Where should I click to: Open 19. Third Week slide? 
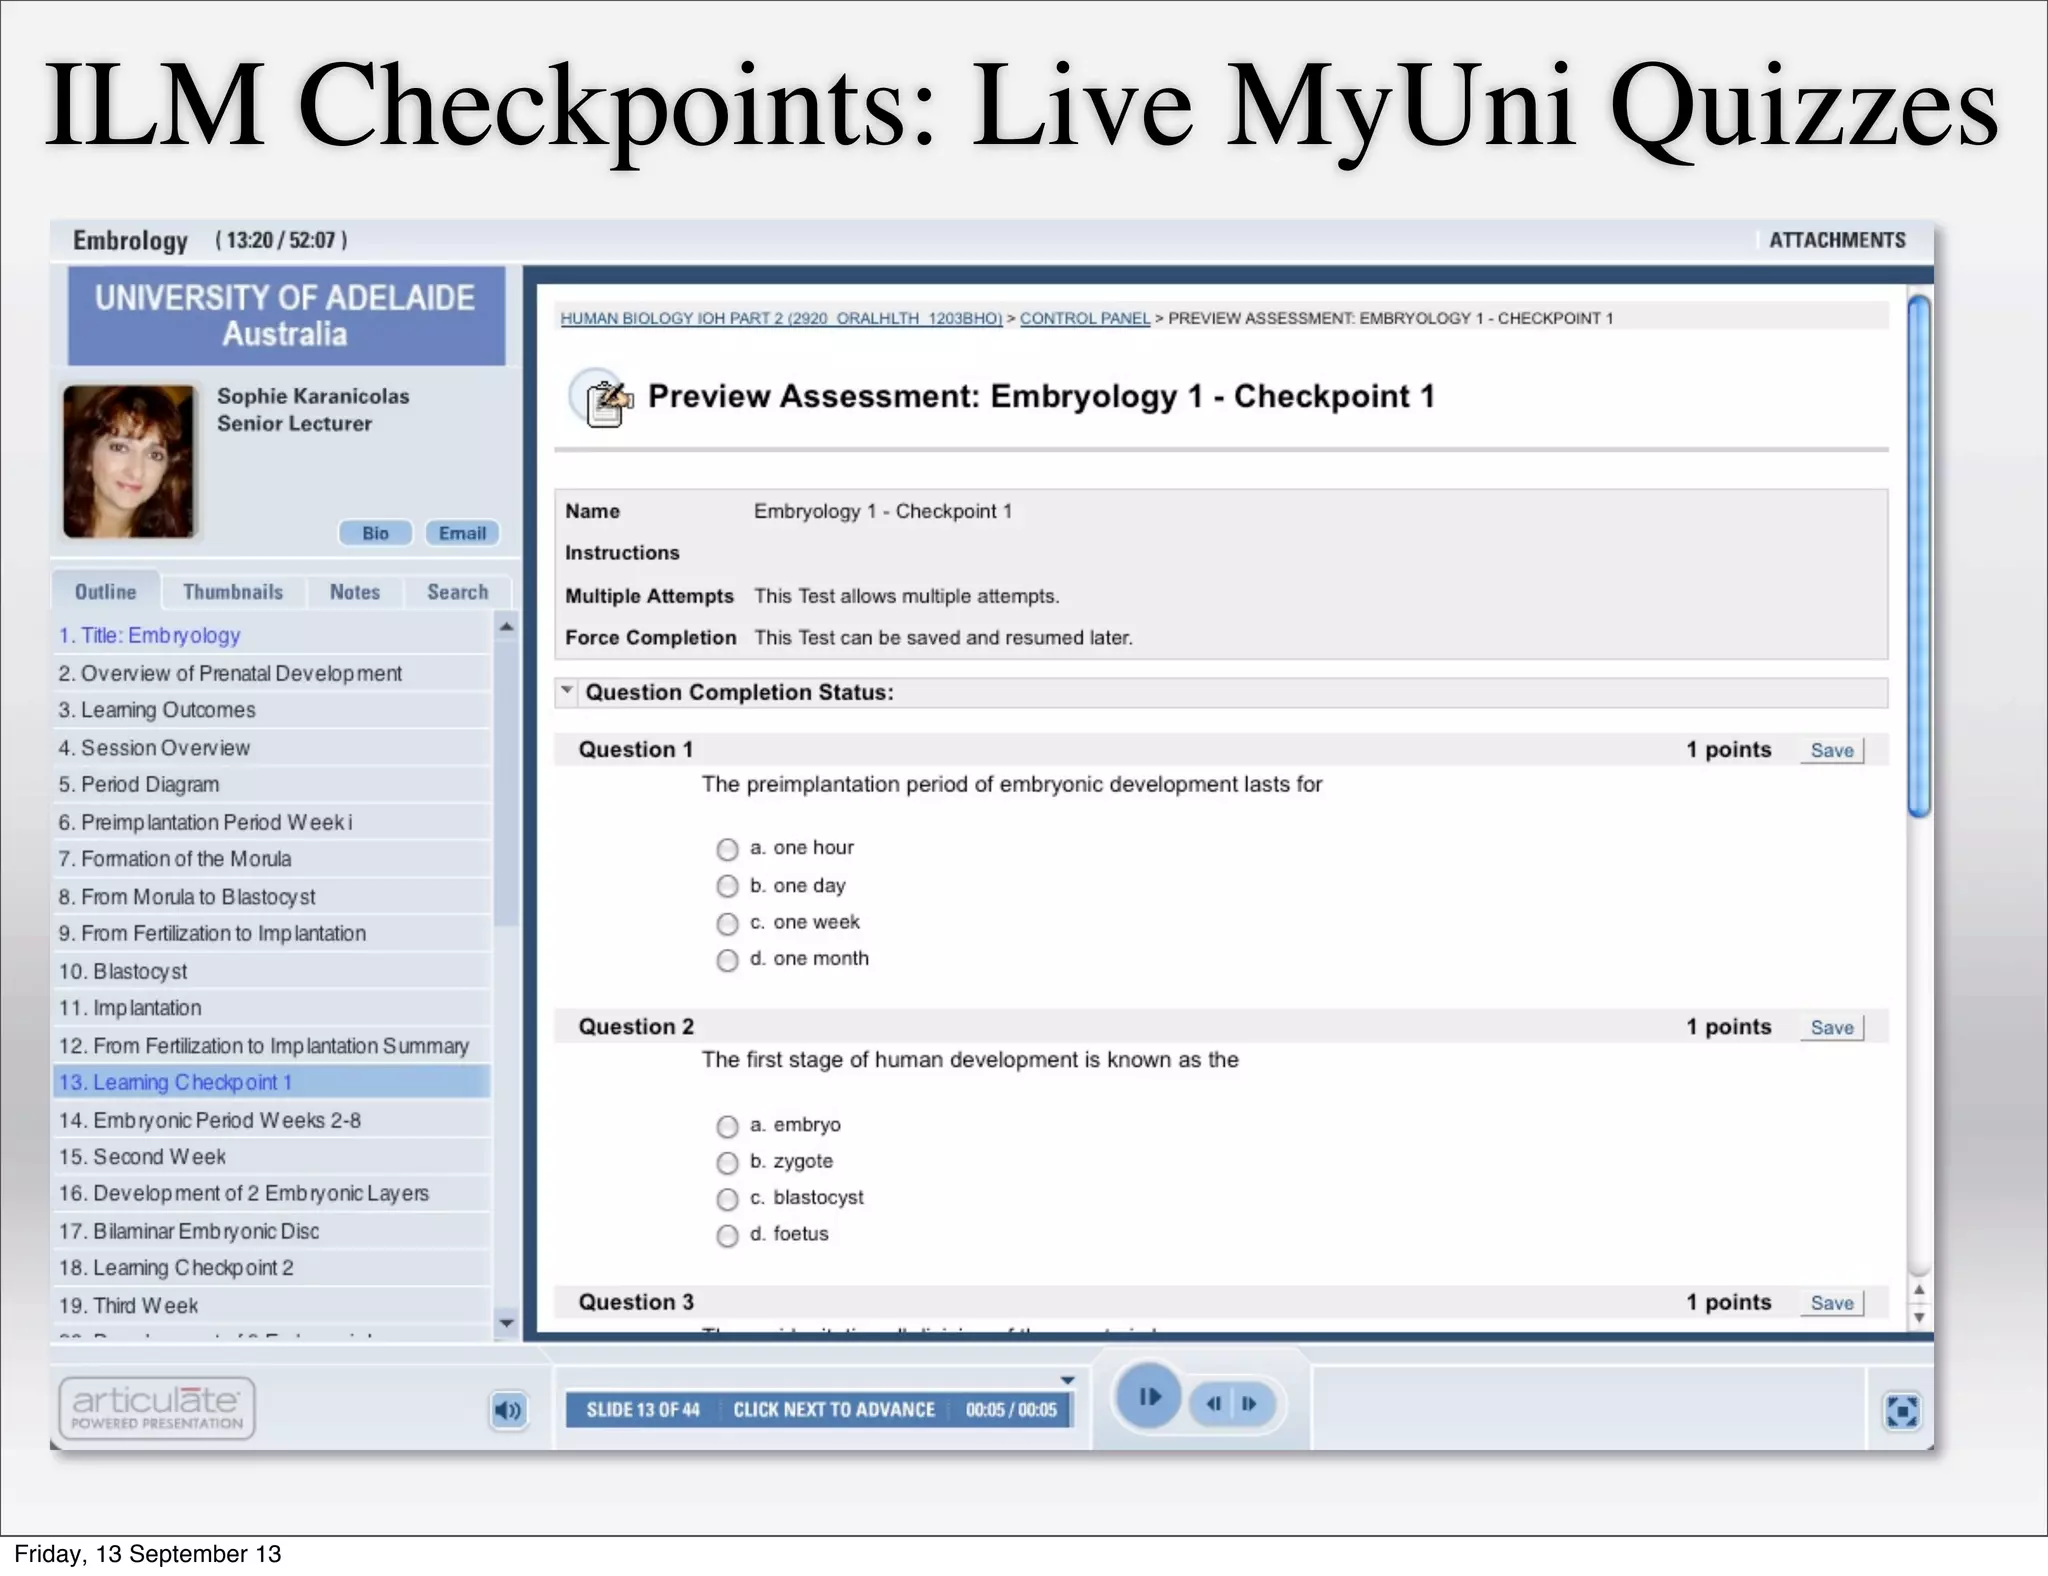click(x=272, y=1306)
